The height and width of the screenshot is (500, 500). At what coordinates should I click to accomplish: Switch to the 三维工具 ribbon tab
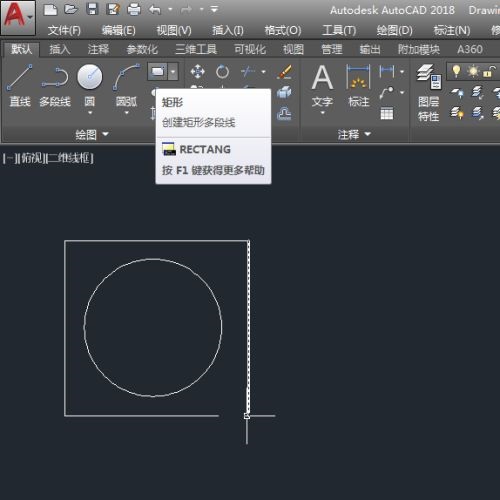tap(196, 49)
